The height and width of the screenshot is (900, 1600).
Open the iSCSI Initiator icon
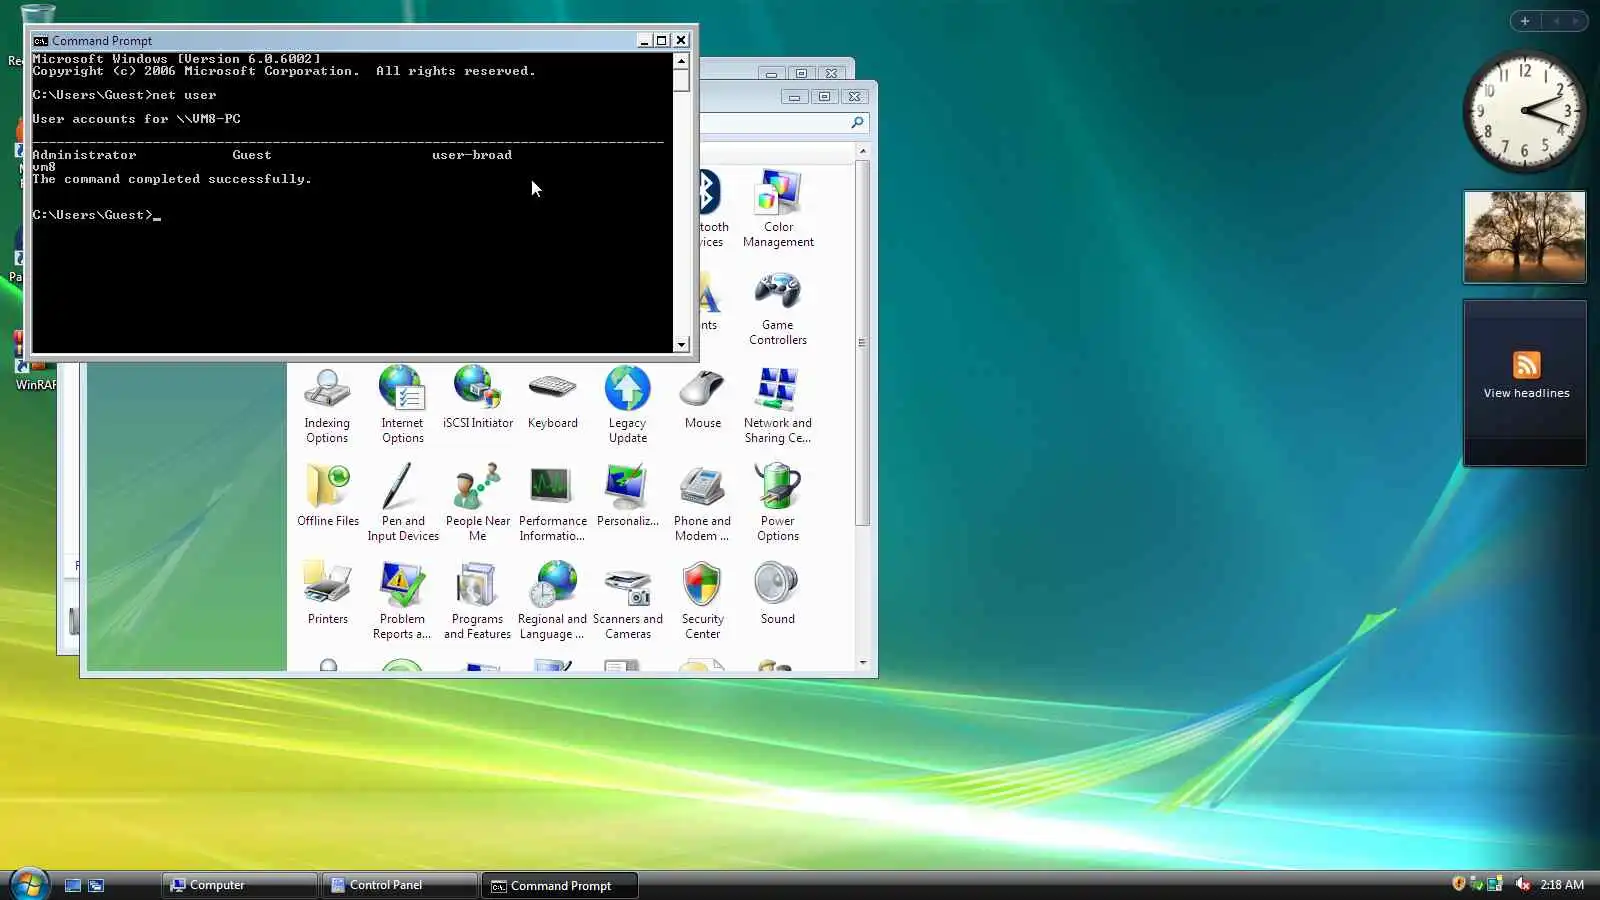(478, 398)
